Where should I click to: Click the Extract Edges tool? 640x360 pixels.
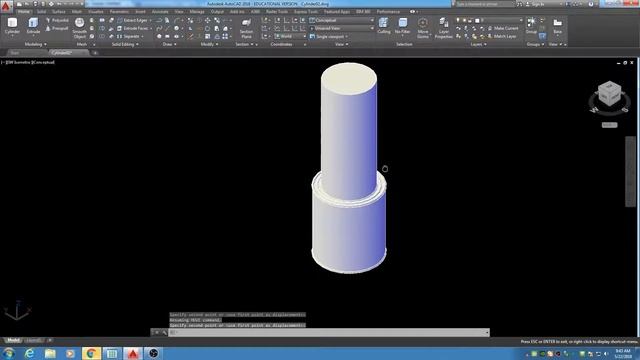[x=132, y=20]
